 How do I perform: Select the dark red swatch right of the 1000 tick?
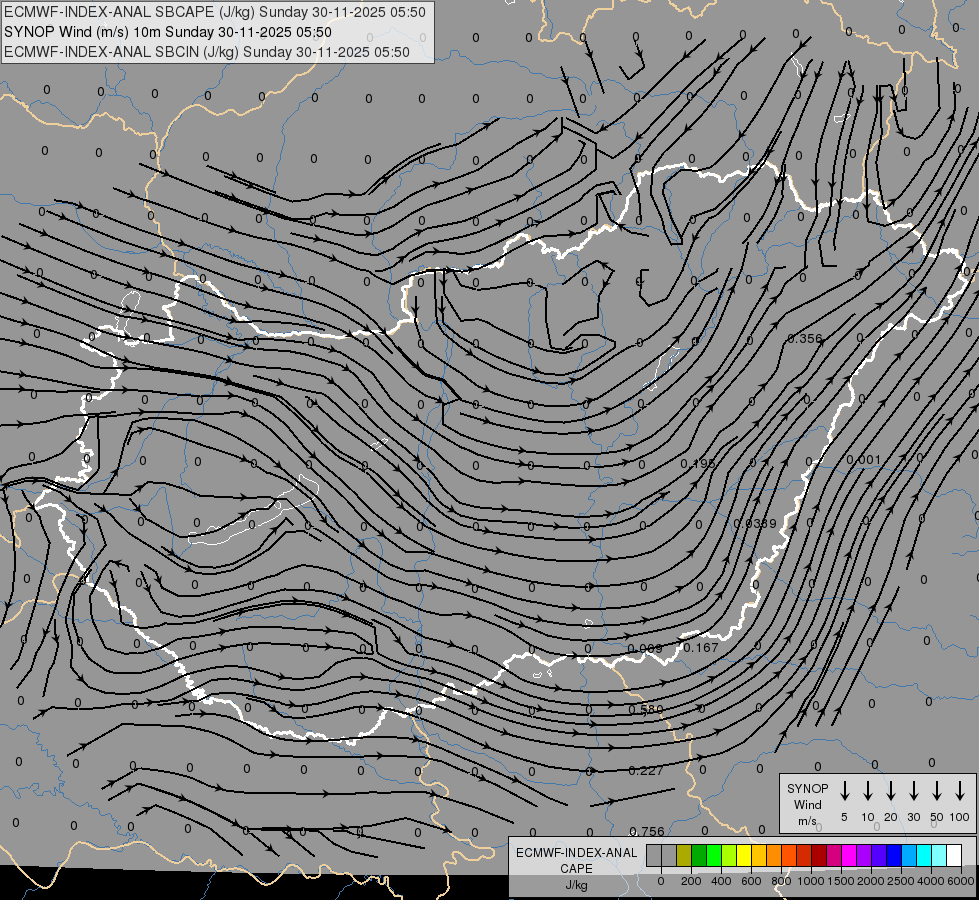819,855
